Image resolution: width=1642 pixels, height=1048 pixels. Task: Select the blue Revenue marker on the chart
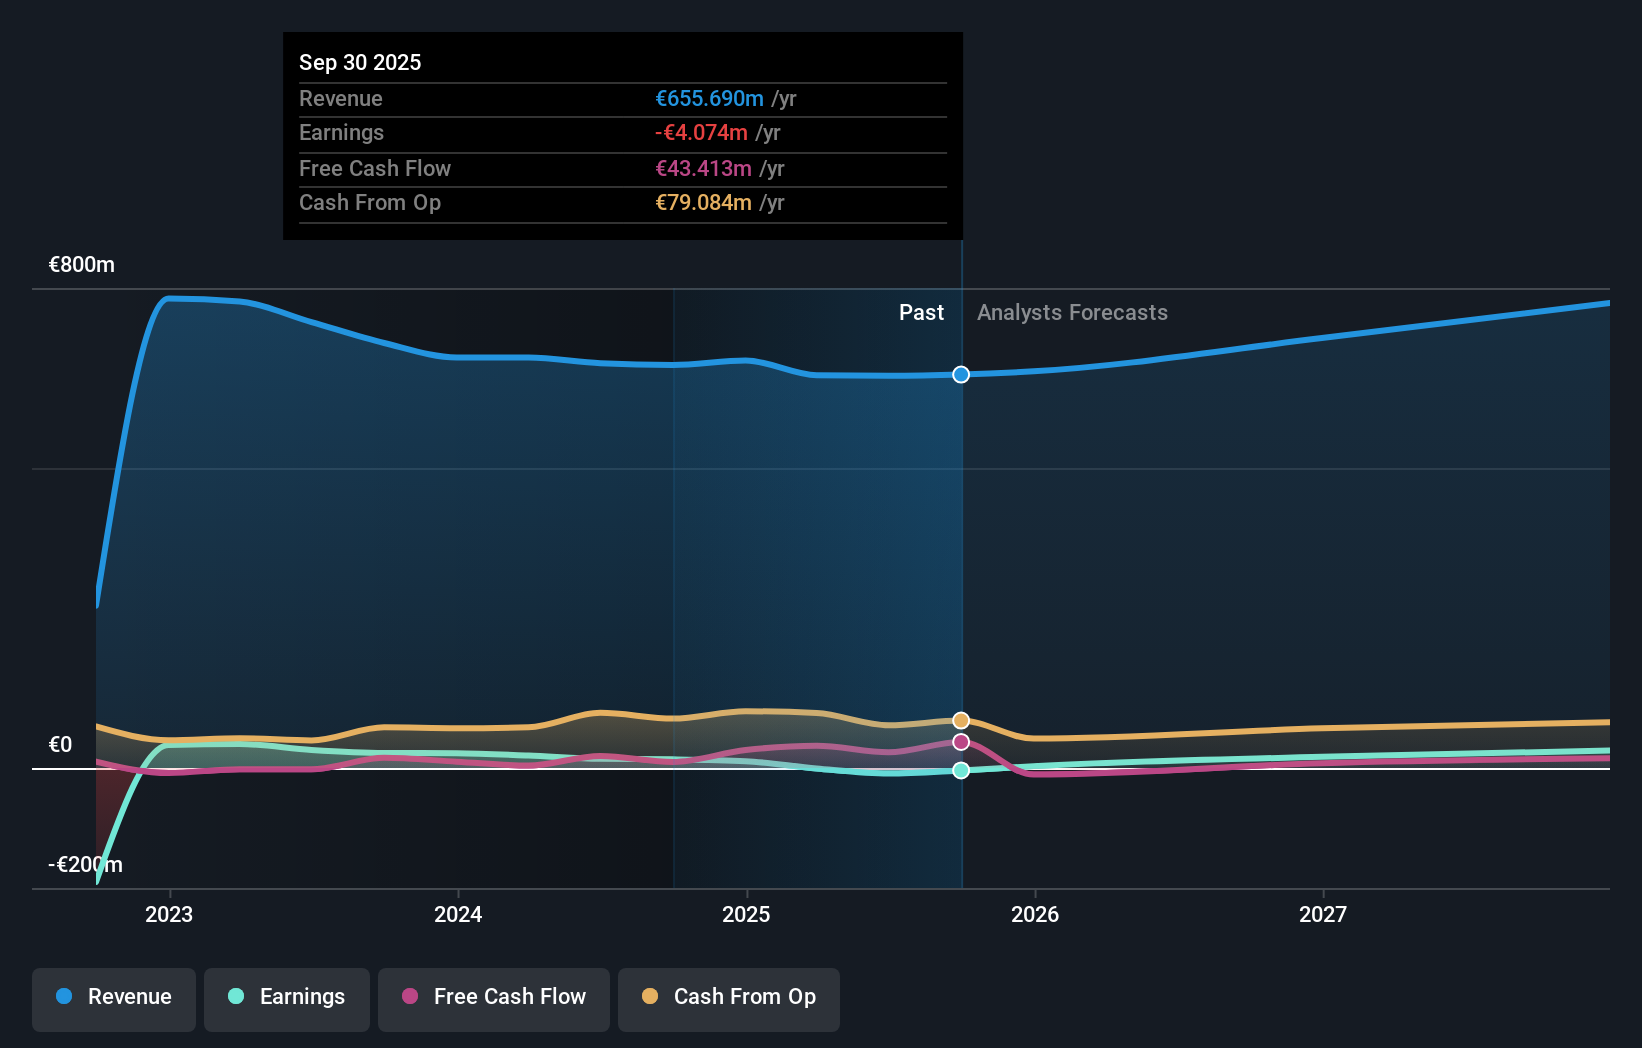point(960,374)
